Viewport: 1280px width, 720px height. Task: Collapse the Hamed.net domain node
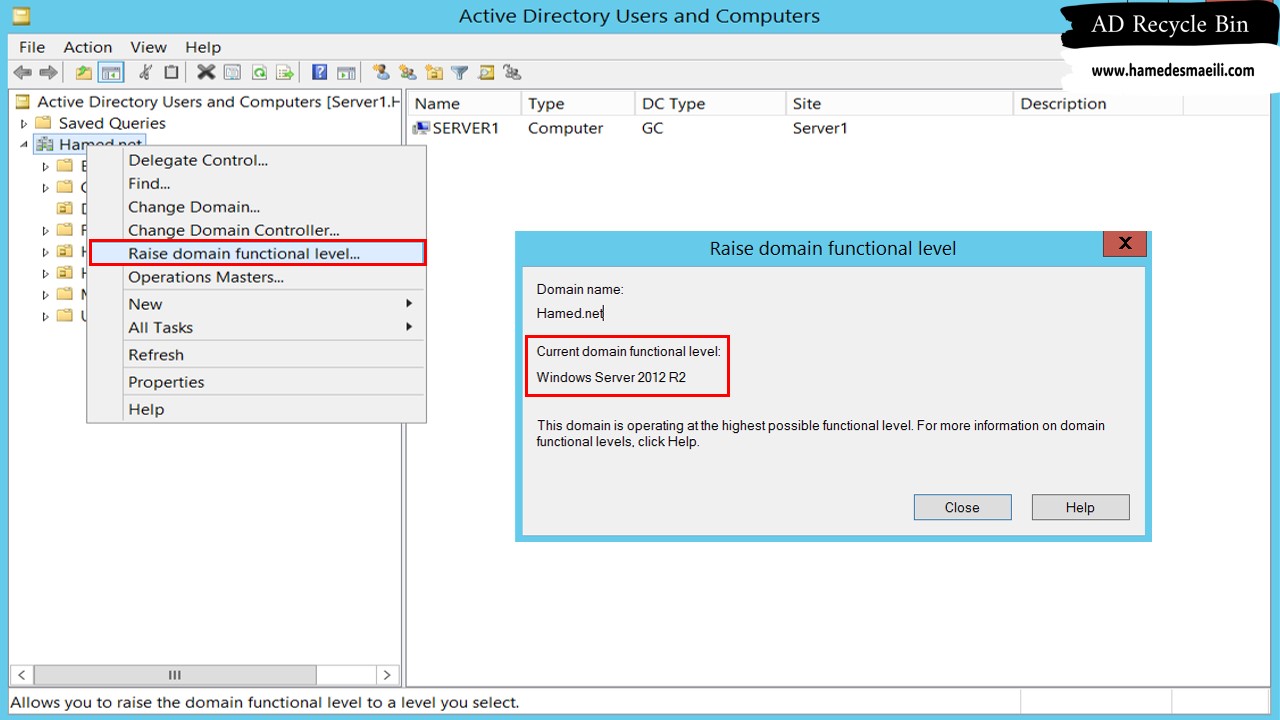(x=25, y=145)
